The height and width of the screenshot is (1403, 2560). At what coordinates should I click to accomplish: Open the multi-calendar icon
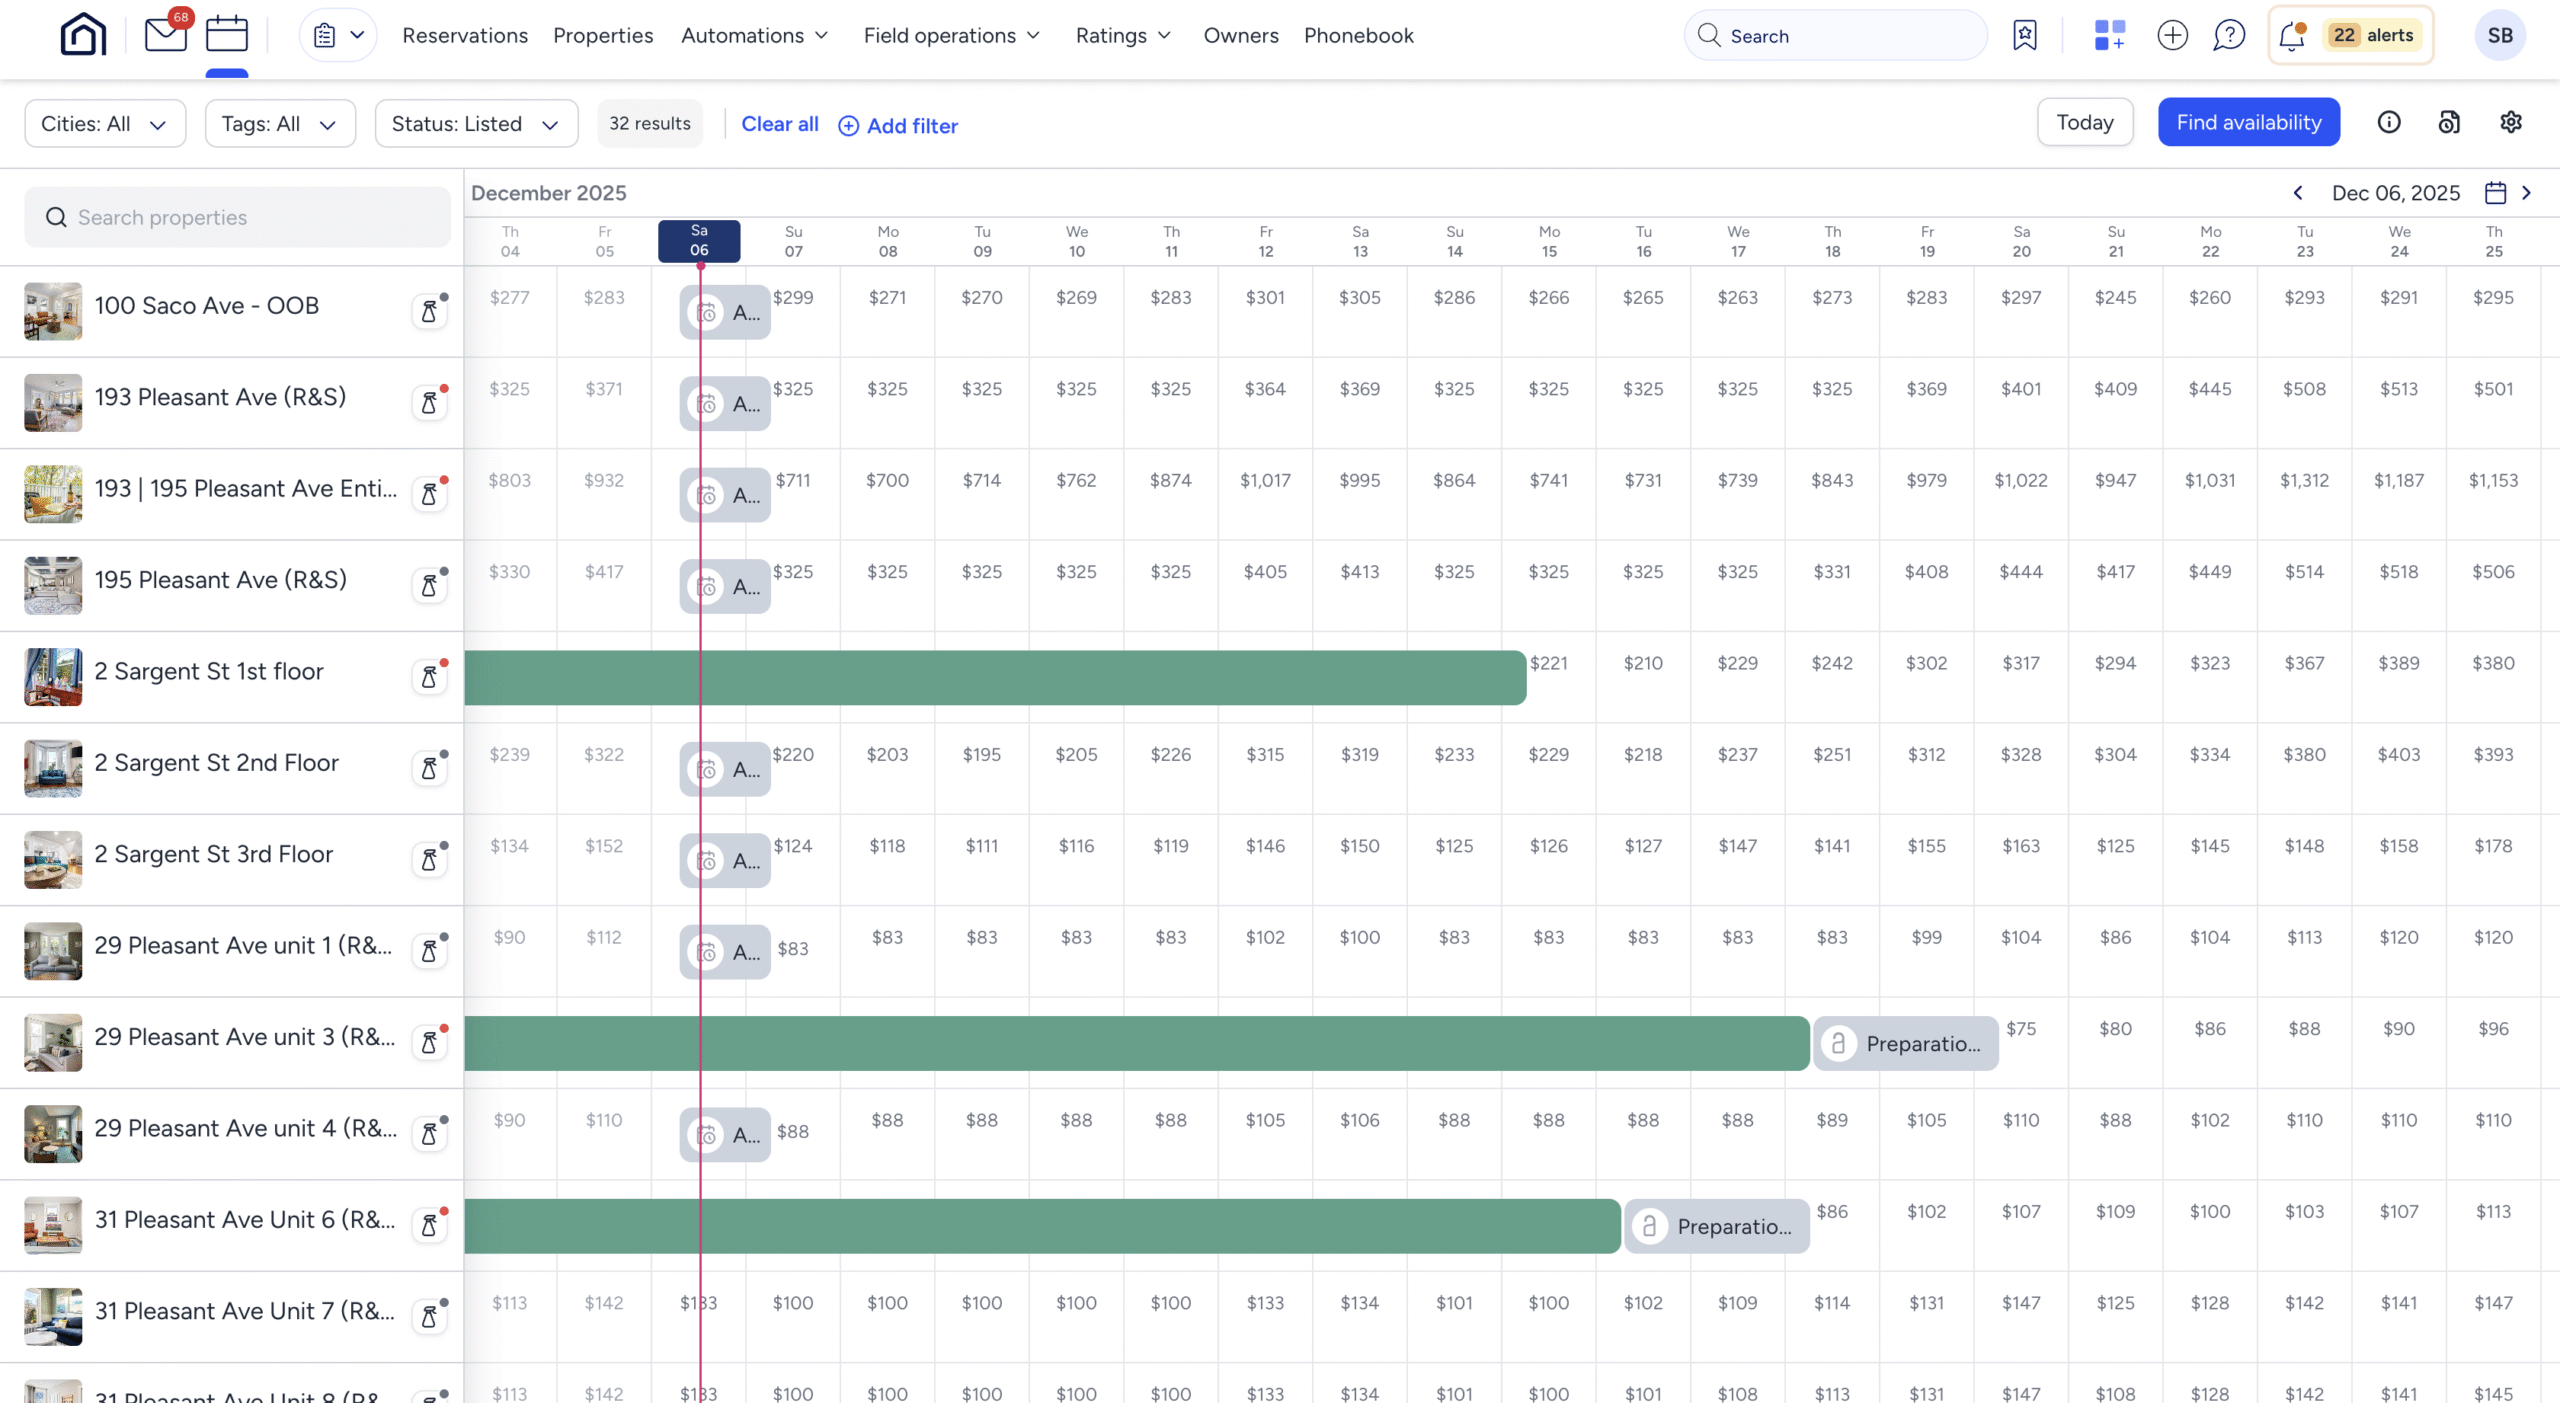227,35
